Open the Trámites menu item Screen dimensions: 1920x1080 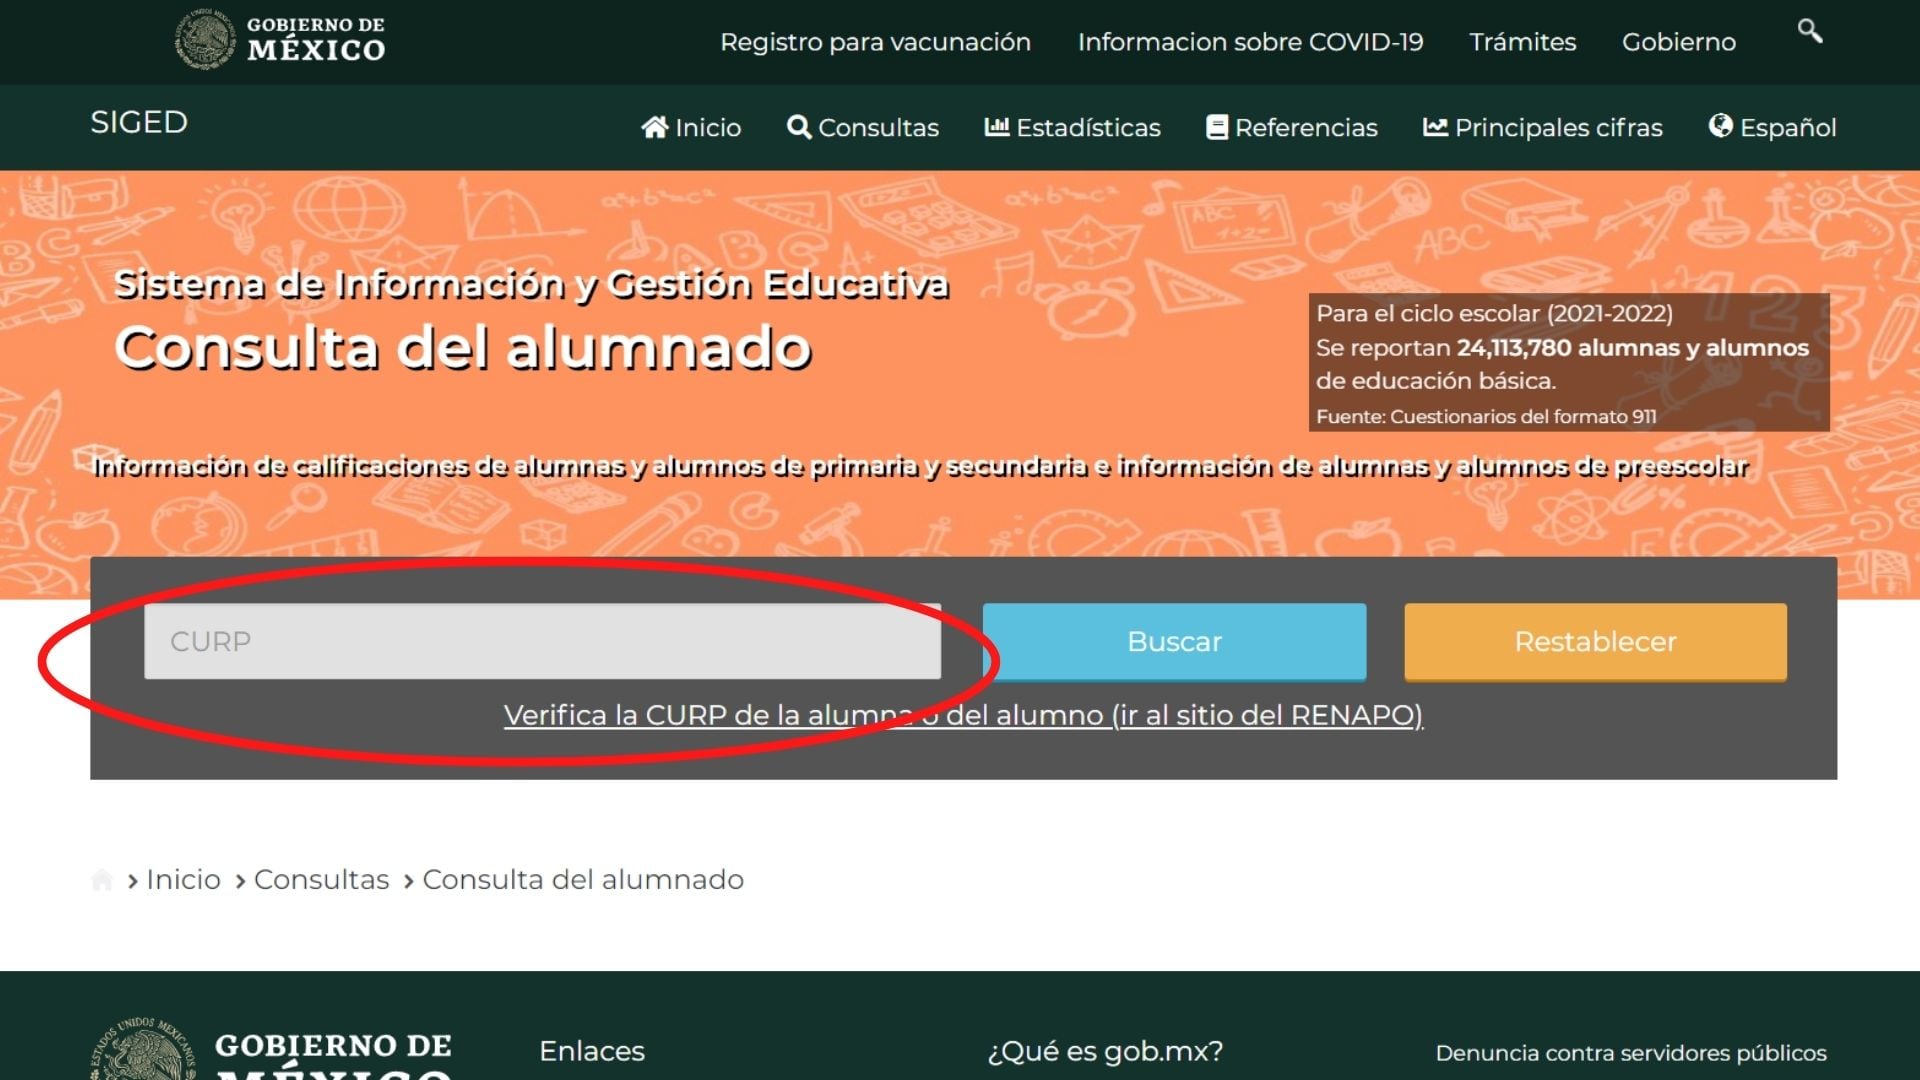pos(1522,42)
